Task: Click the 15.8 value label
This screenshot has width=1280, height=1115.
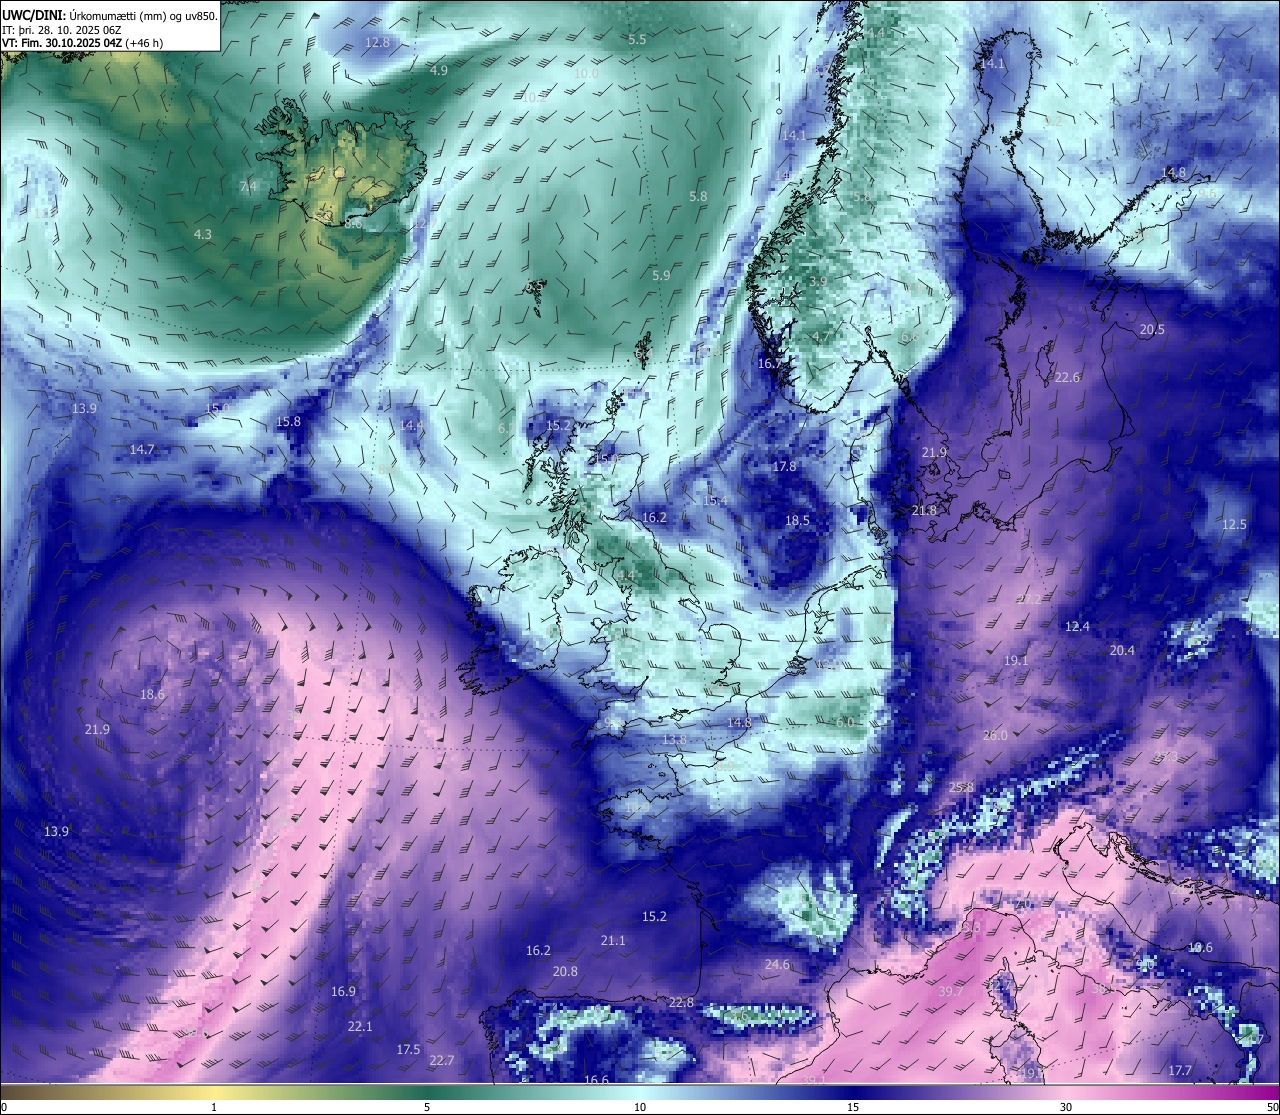Action: [x=288, y=422]
